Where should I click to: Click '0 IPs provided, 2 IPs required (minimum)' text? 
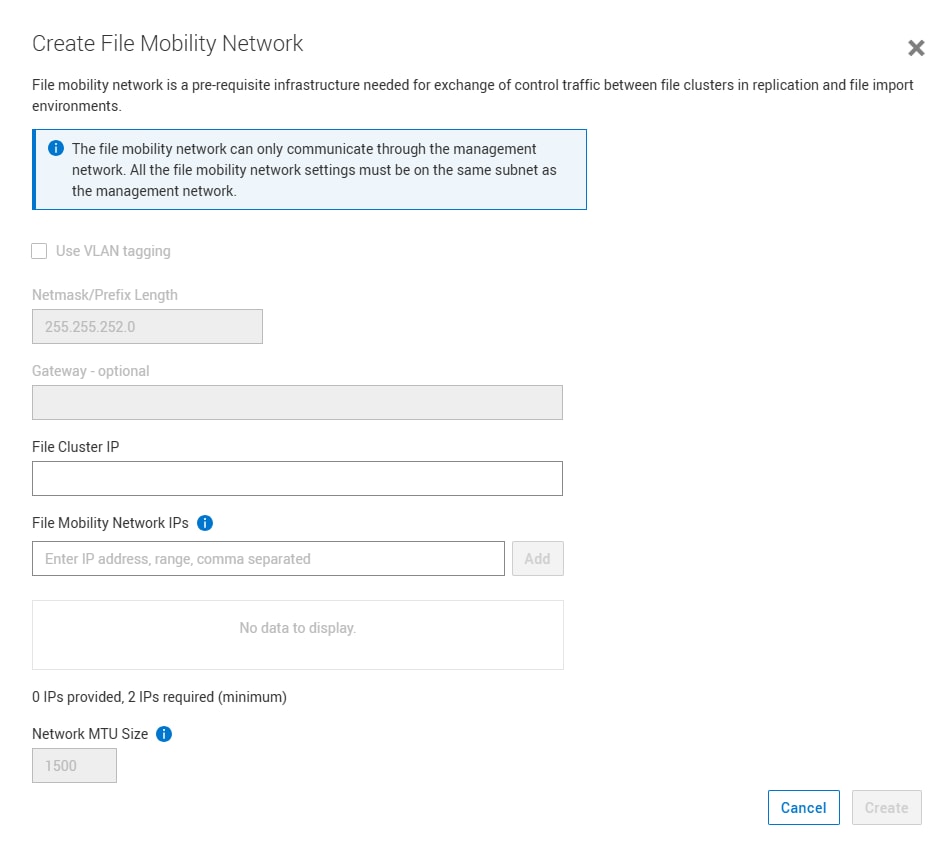coord(159,697)
